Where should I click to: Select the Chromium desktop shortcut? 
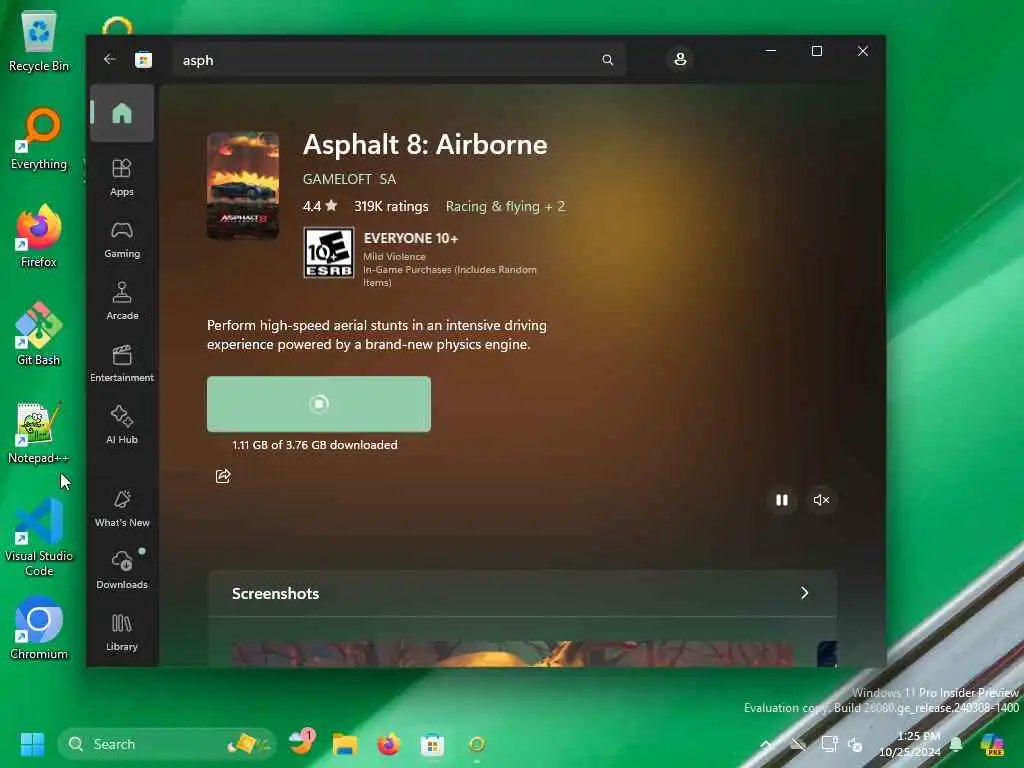coord(39,628)
